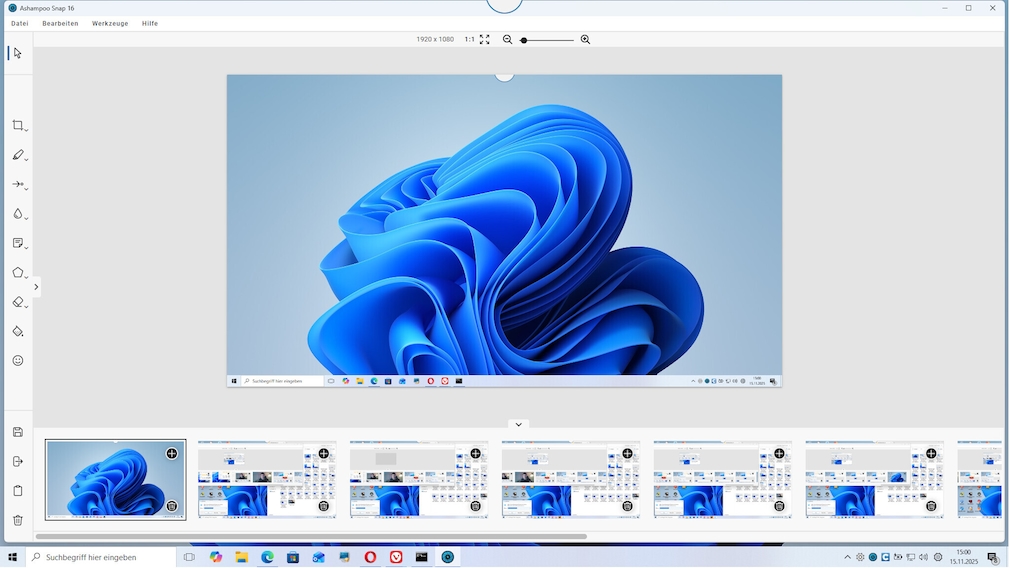Image resolution: width=1010 pixels, height=568 pixels.
Task: Click the zoom slider track
Action: [550, 40]
